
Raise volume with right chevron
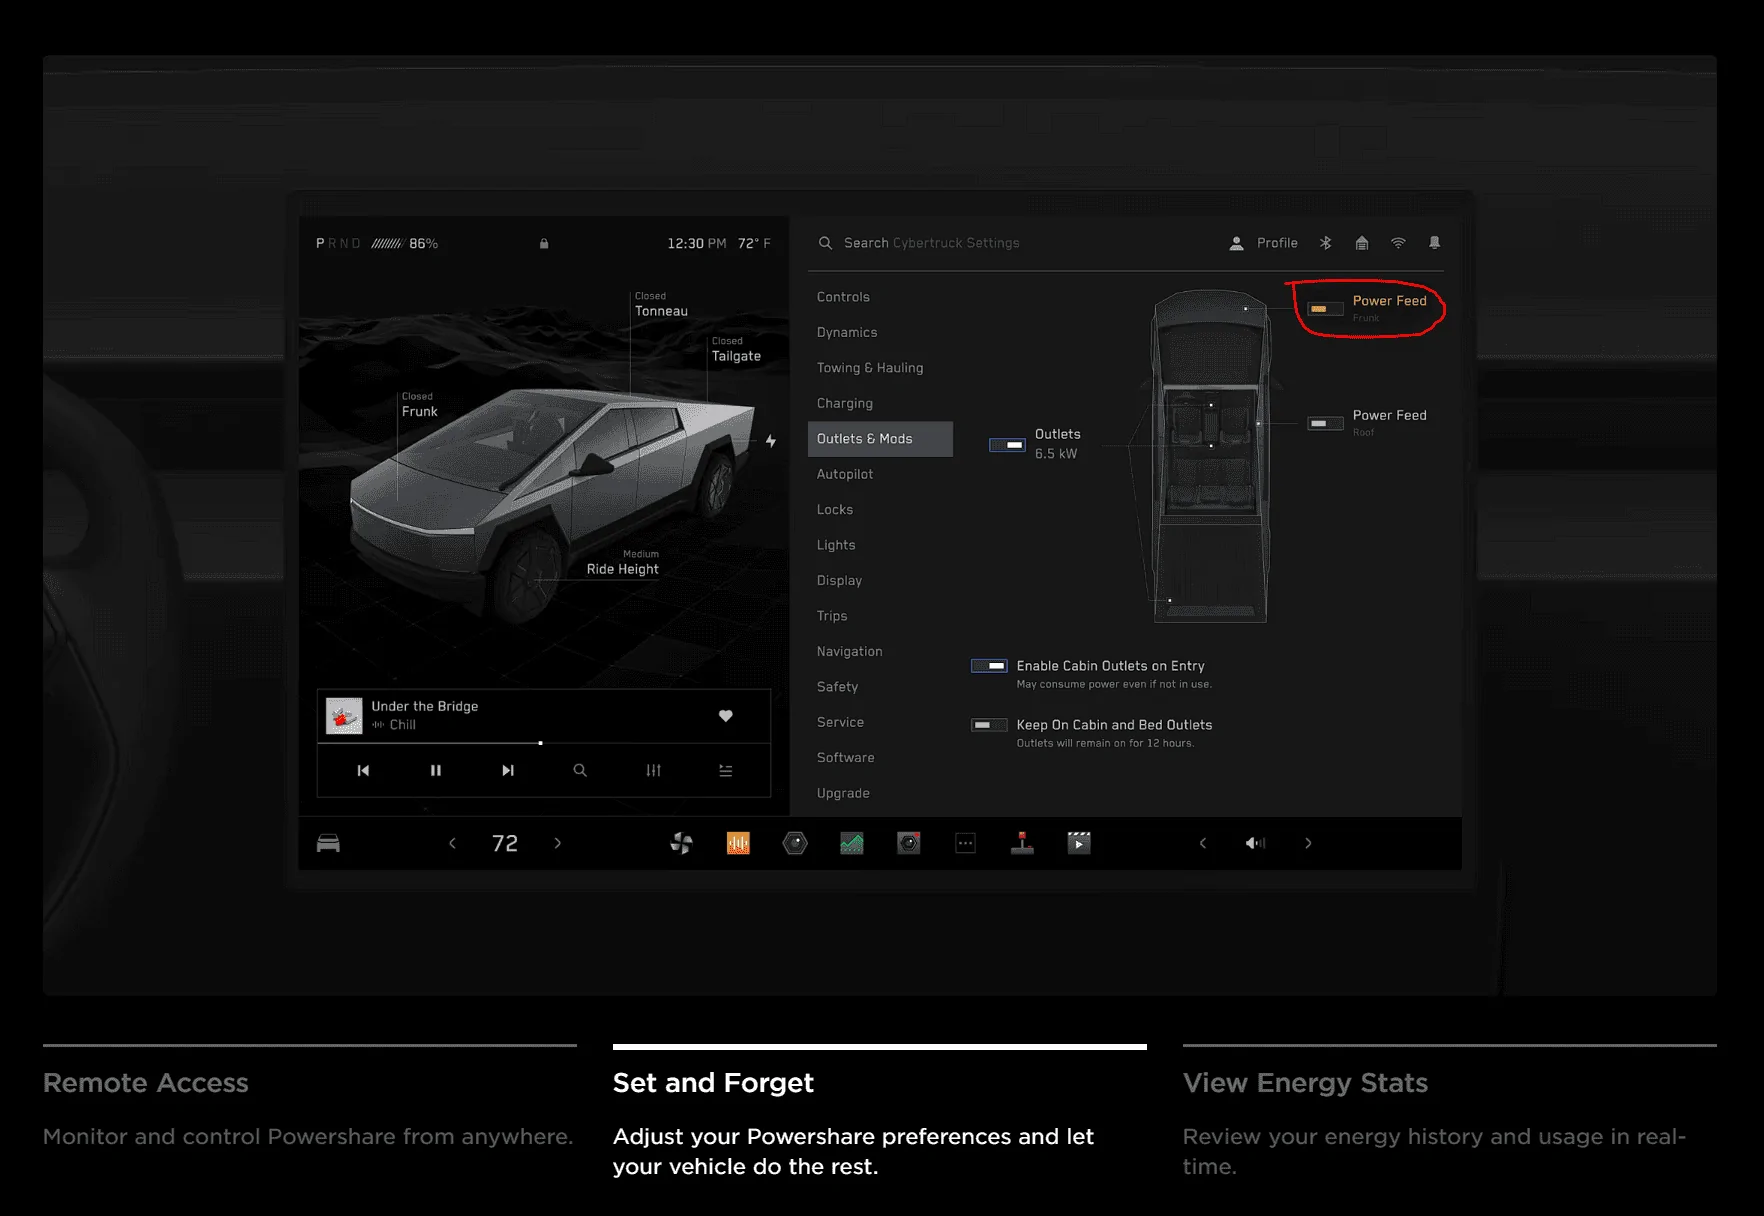tap(1308, 843)
